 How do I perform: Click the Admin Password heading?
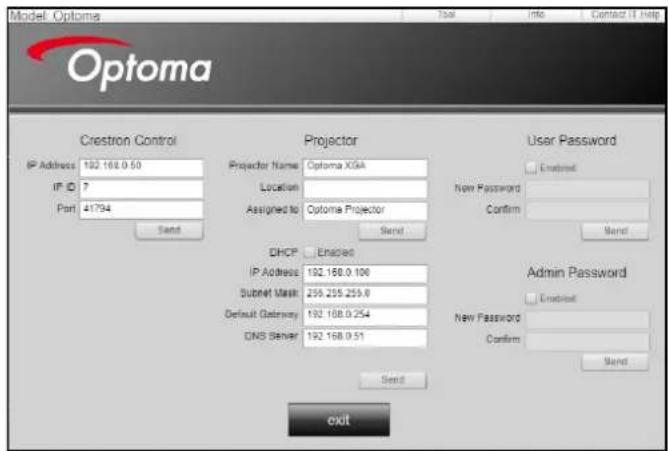pyautogui.click(x=576, y=272)
